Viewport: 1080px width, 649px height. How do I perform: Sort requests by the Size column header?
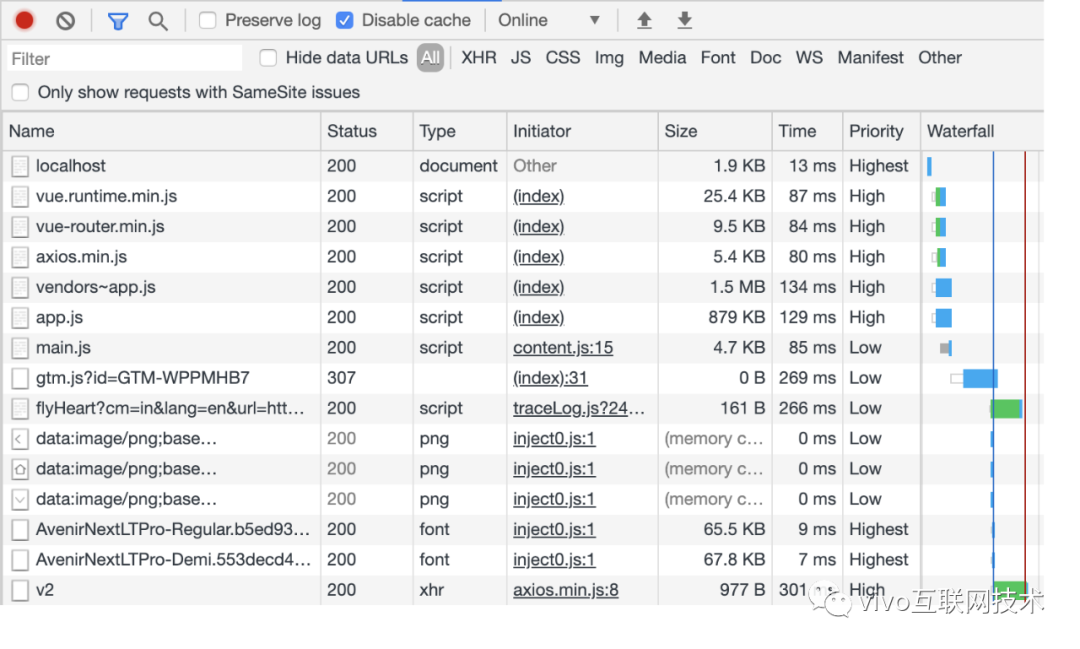coord(681,131)
